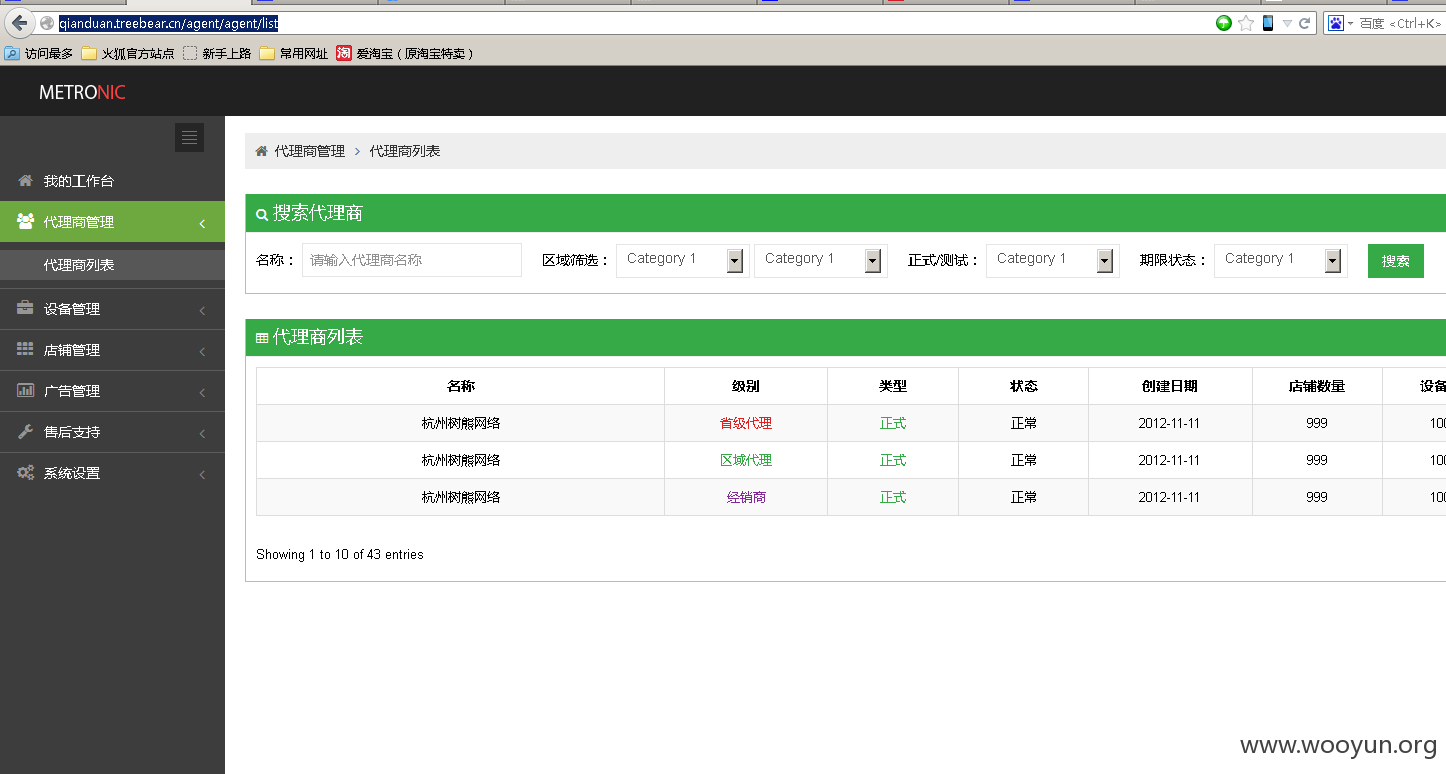Image resolution: width=1446 pixels, height=774 pixels.
Task: Click the briefcase icon beside 设备管理
Action: click(26, 308)
